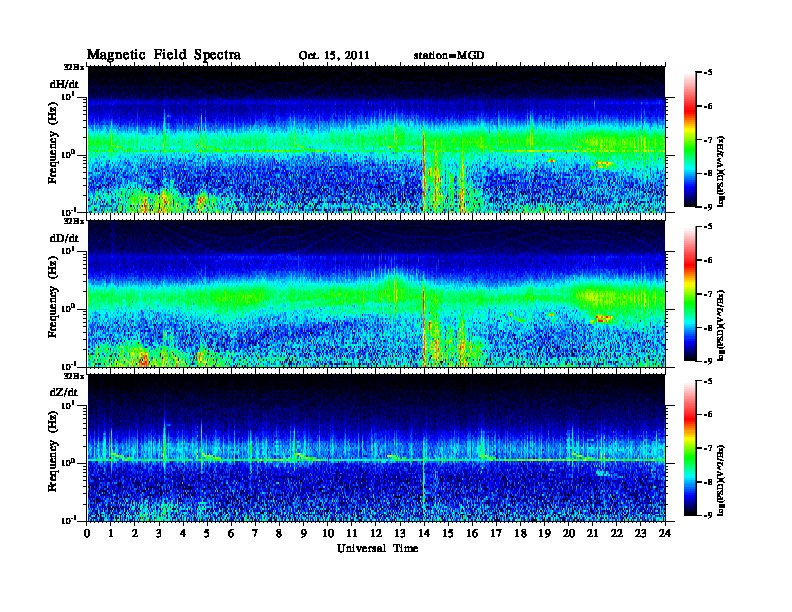This screenshot has width=792, height=612.
Task: Click the time axis tick label "16"
Action: tap(472, 534)
